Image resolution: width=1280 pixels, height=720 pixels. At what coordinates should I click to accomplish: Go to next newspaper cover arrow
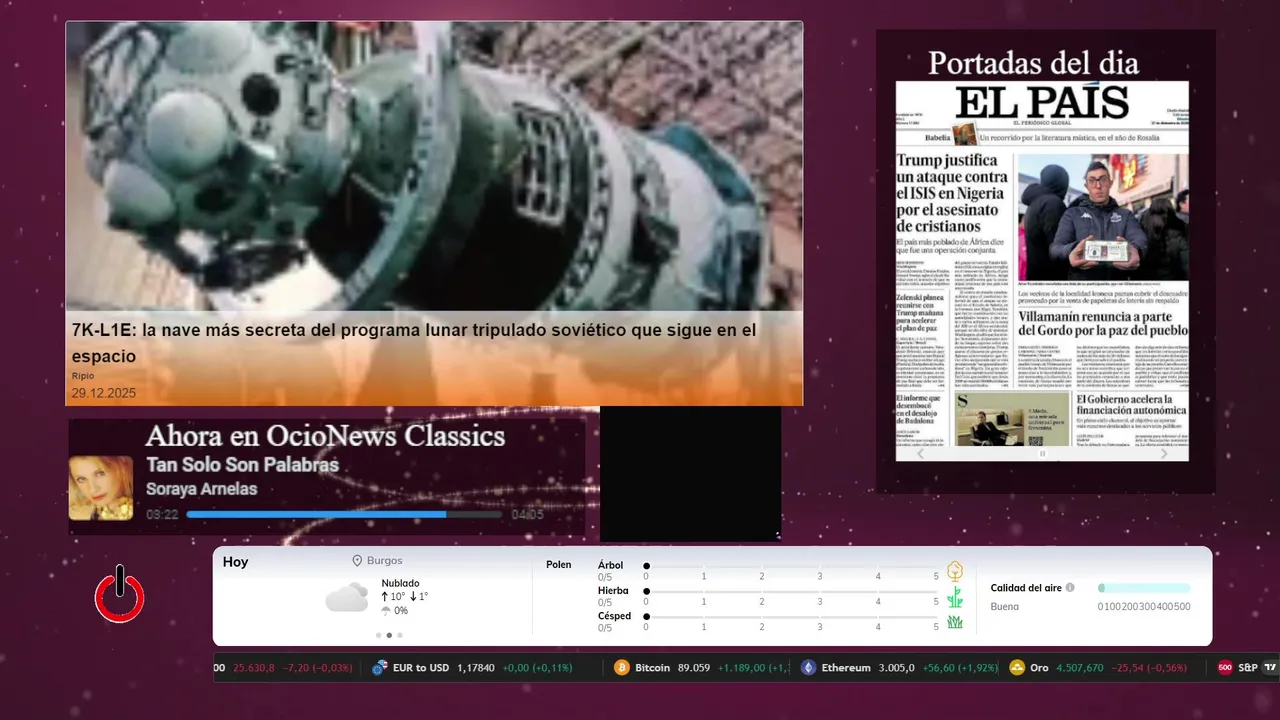tap(1164, 453)
